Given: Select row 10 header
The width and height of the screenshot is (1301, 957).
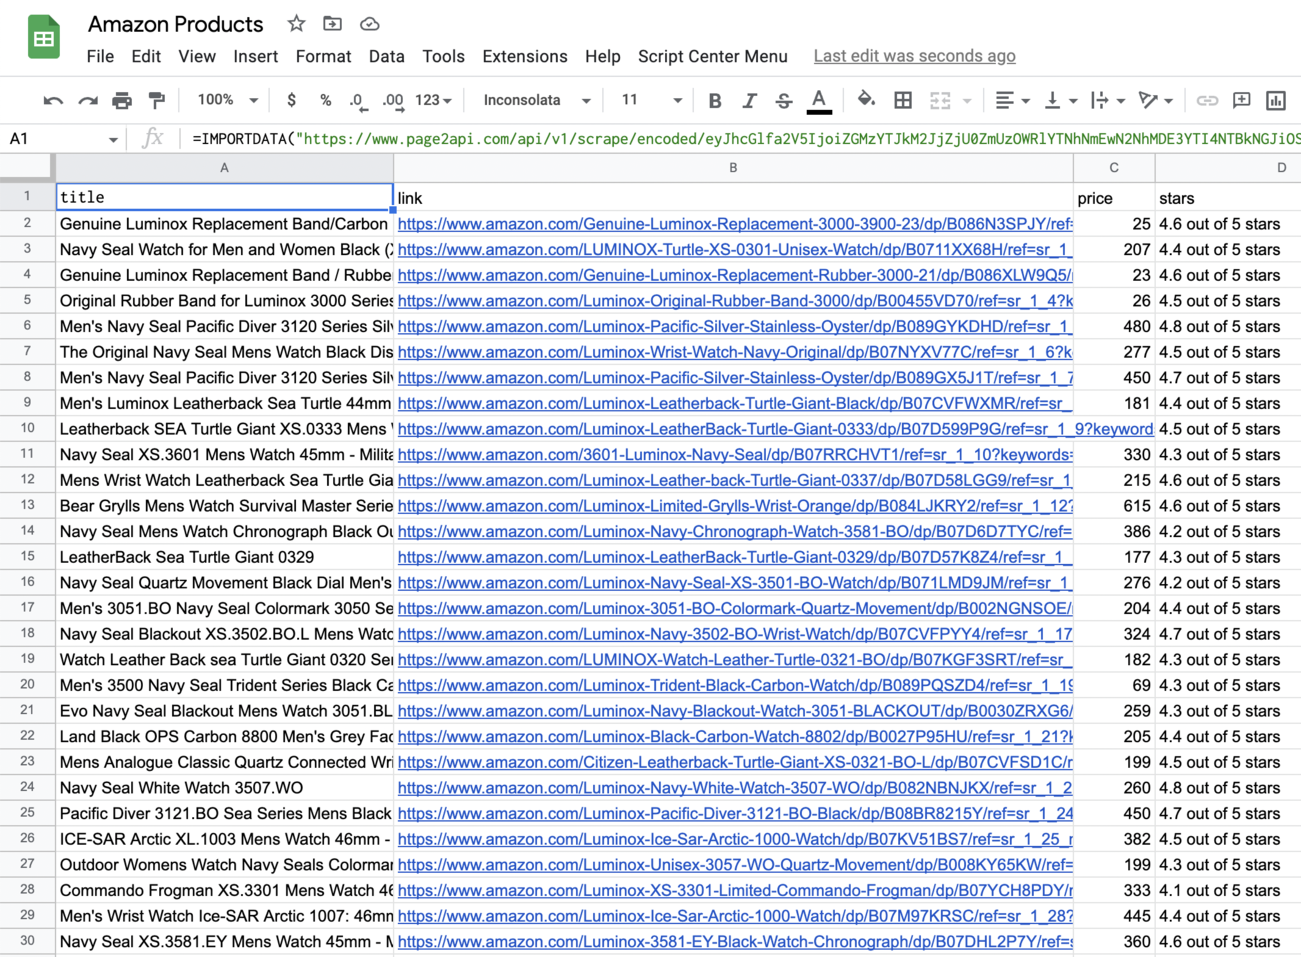Looking at the screenshot, I should click(27, 428).
